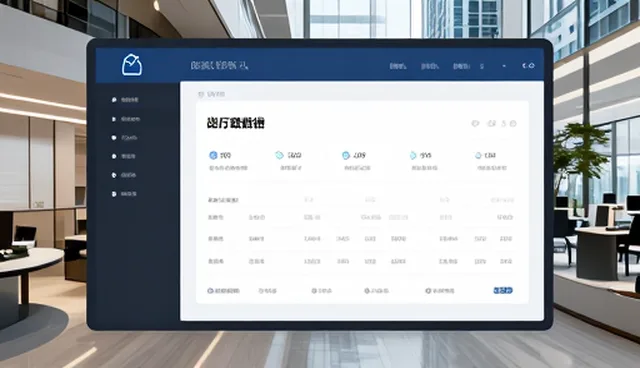Select the last item in the sidebar

(x=124, y=194)
